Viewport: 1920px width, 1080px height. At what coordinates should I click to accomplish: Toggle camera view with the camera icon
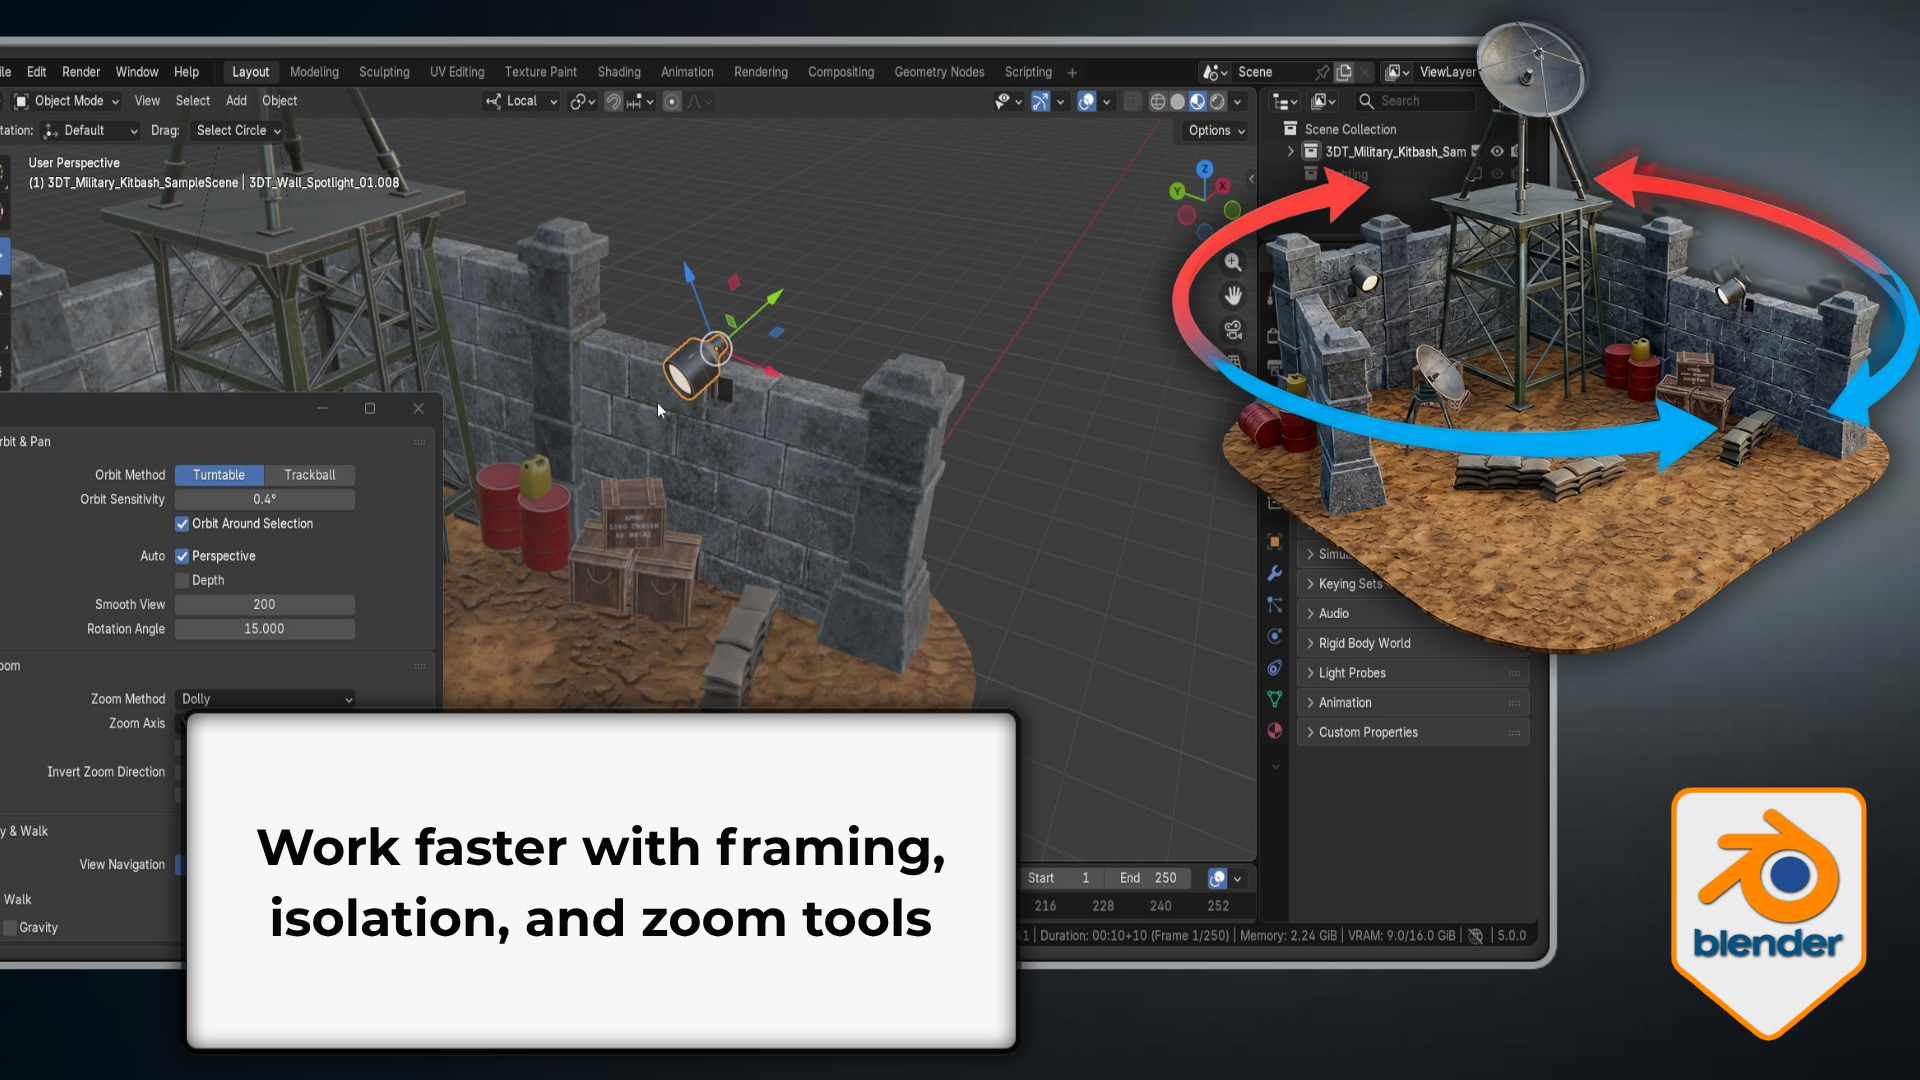point(1233,330)
